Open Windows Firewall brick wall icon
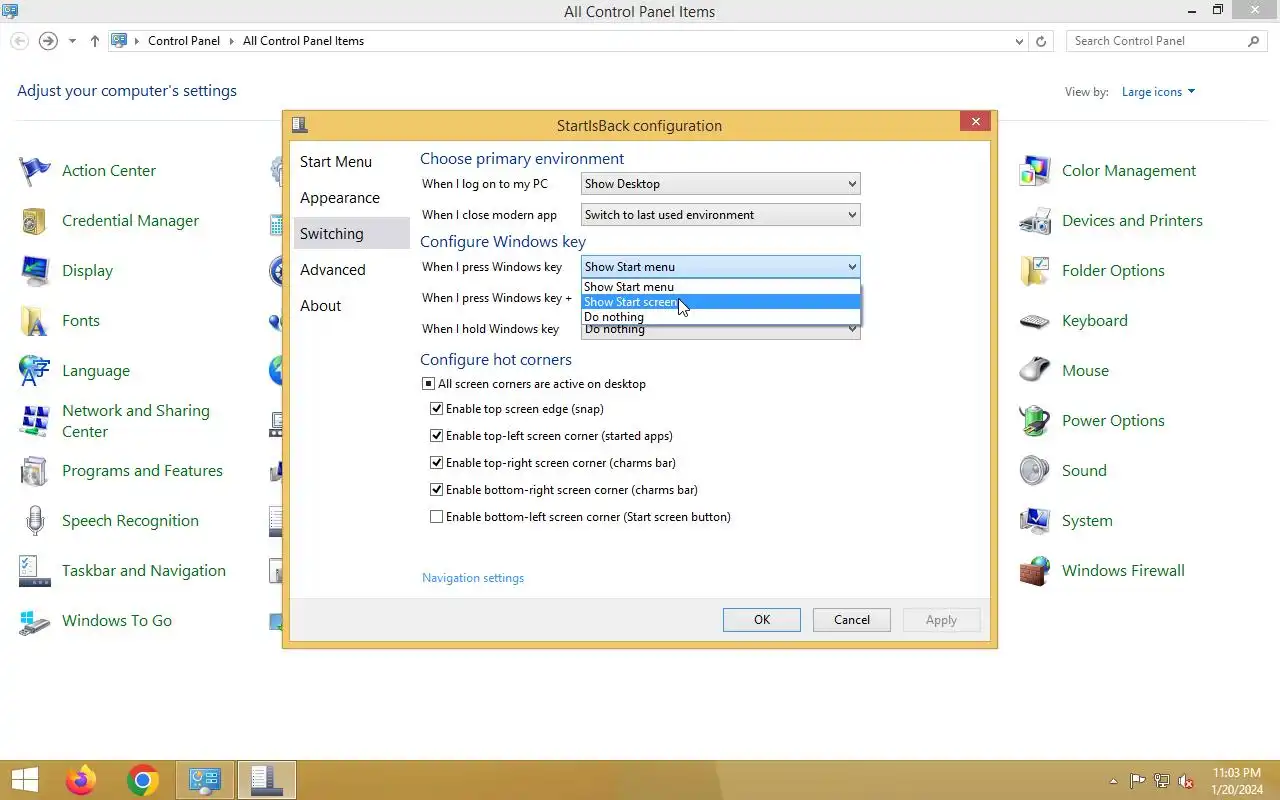Image resolution: width=1280 pixels, height=800 pixels. [1035, 571]
